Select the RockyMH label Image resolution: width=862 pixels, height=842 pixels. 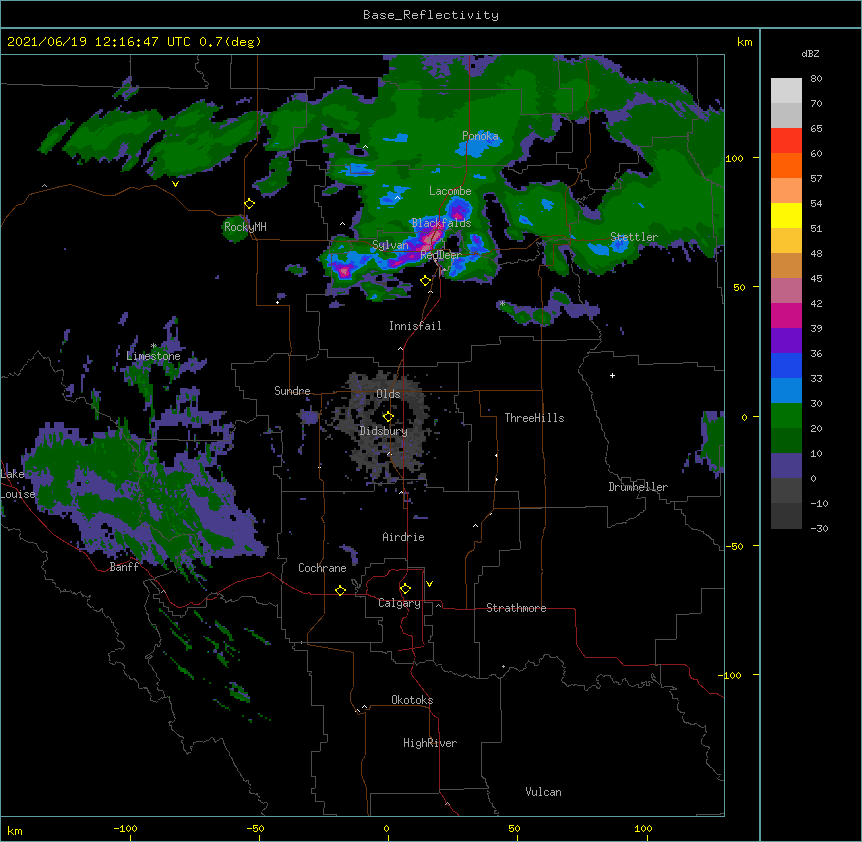[x=245, y=227]
